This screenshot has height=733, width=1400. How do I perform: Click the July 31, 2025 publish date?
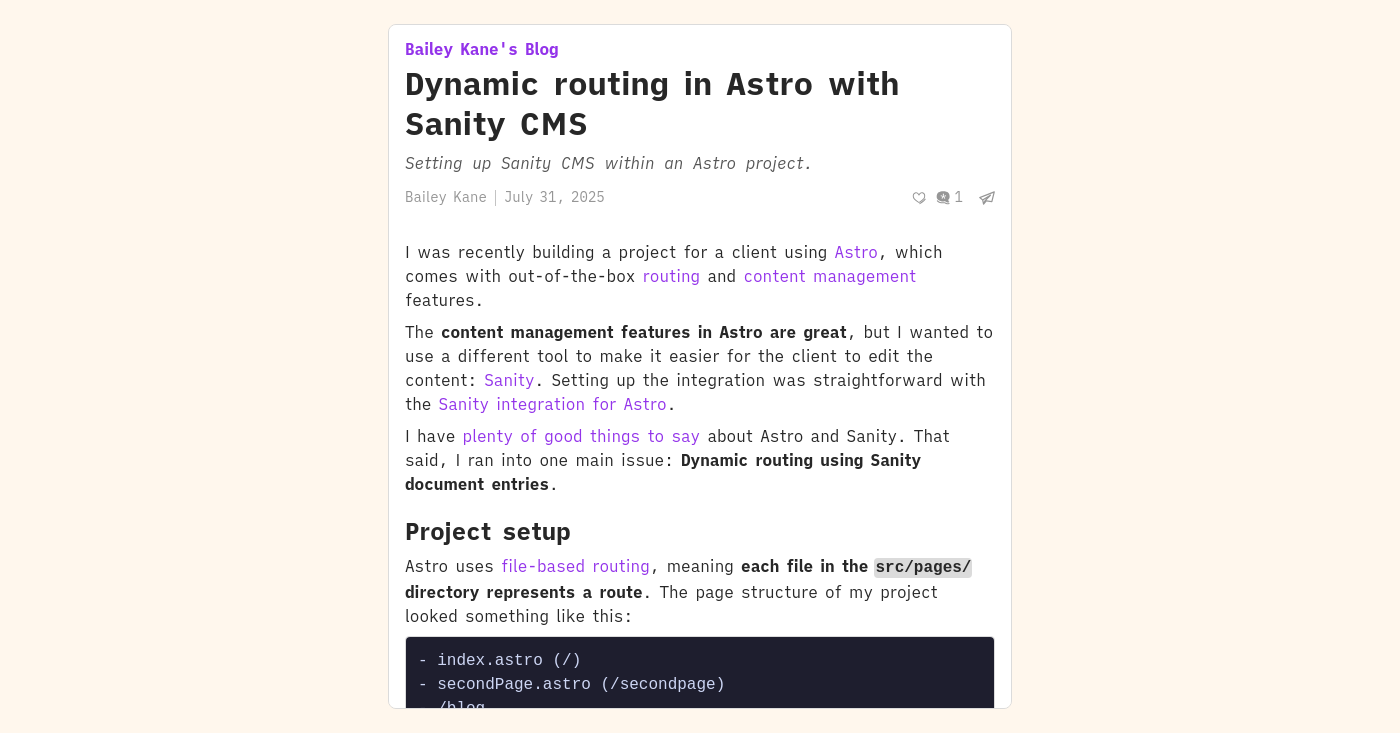pos(554,198)
